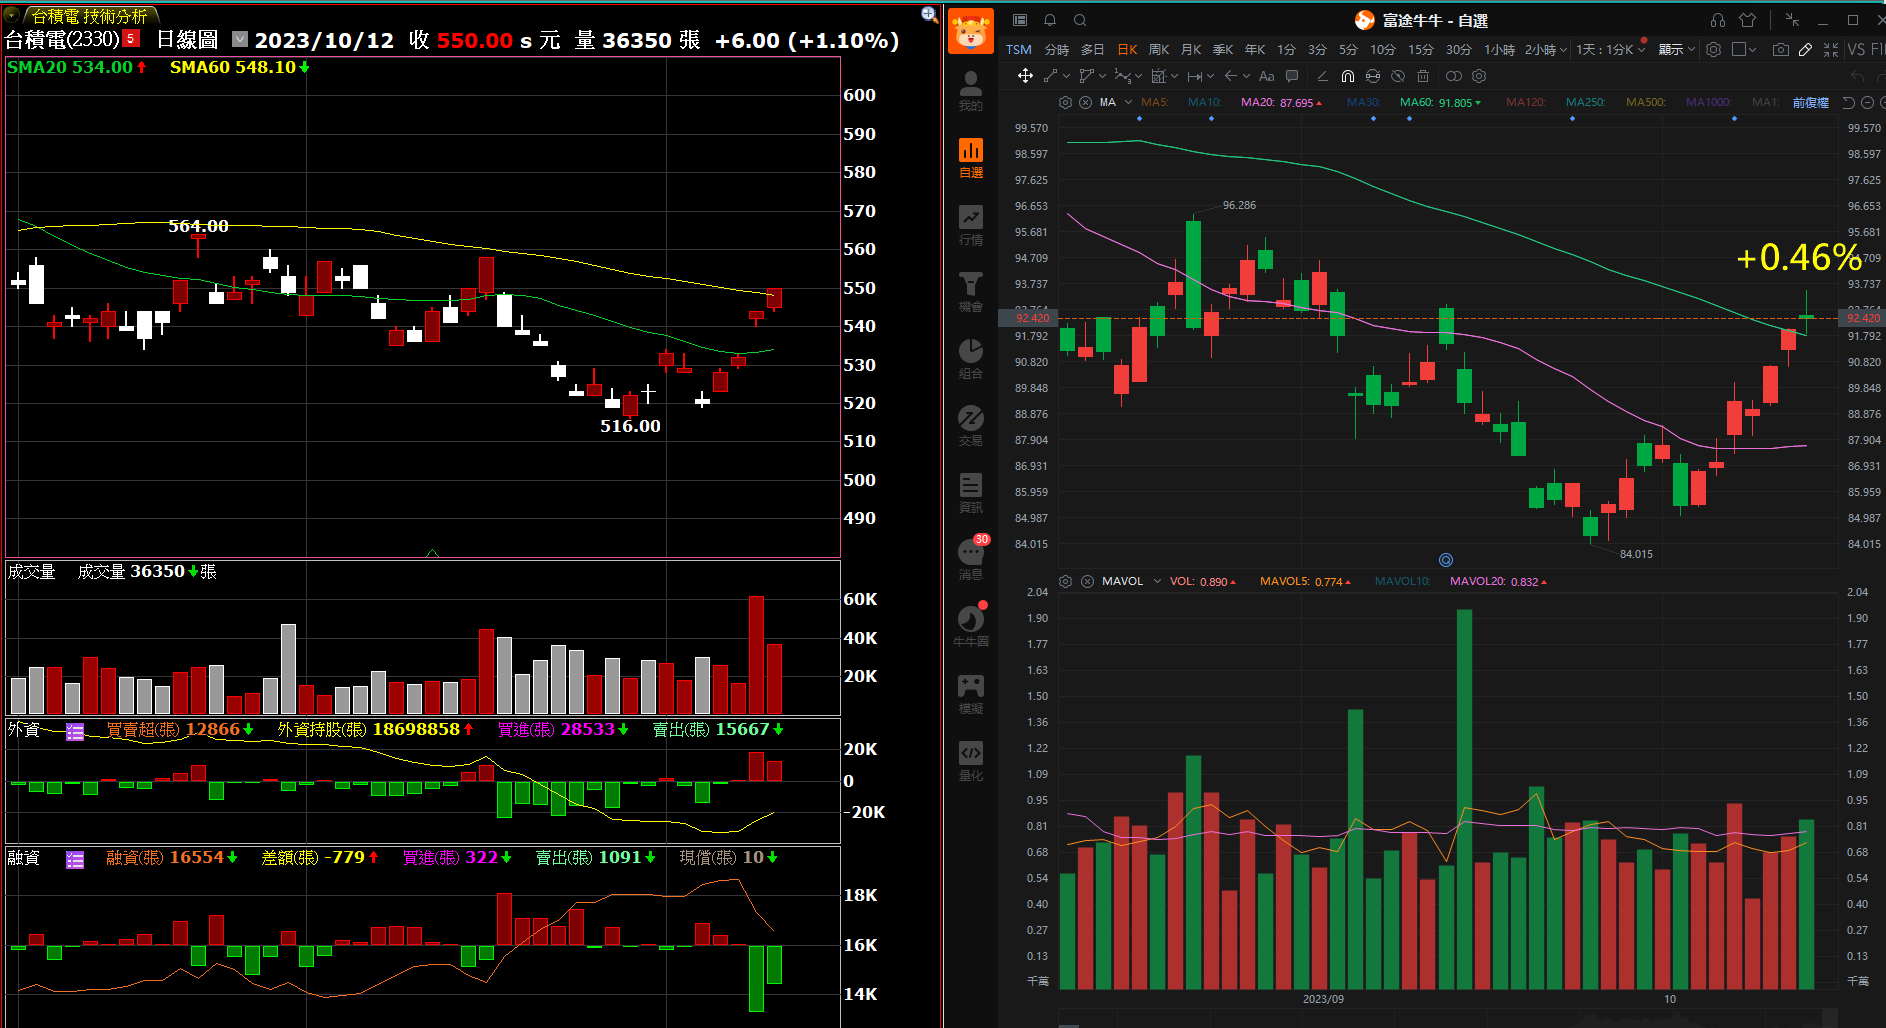This screenshot has height=1028, width=1886.
Task: Expand the MA indicator type dropdown
Action: point(1128,102)
